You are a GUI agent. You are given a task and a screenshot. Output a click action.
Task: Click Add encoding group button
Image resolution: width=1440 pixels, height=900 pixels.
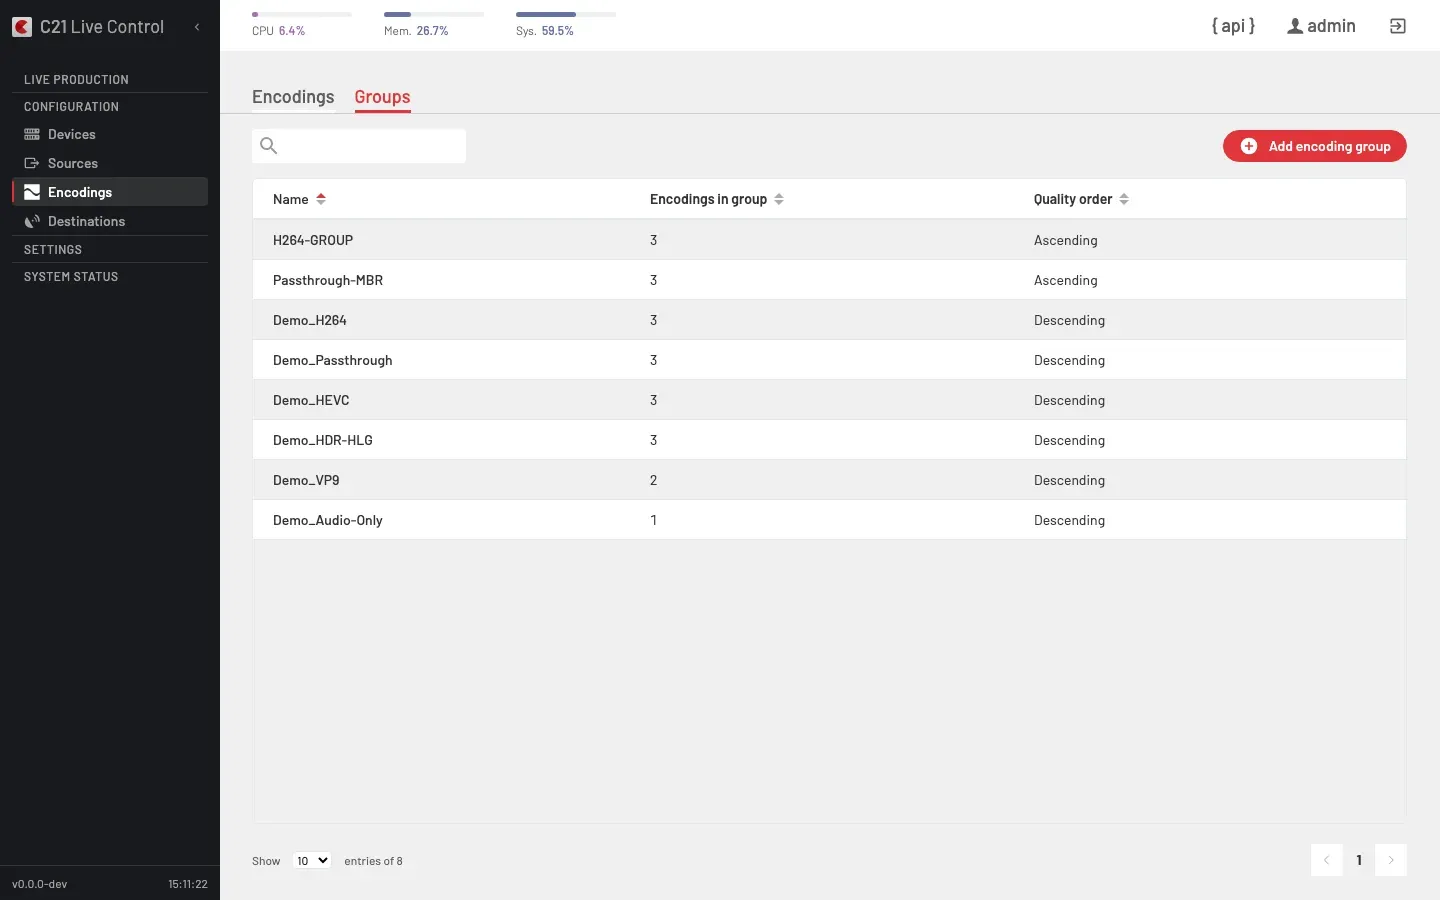pos(1314,146)
